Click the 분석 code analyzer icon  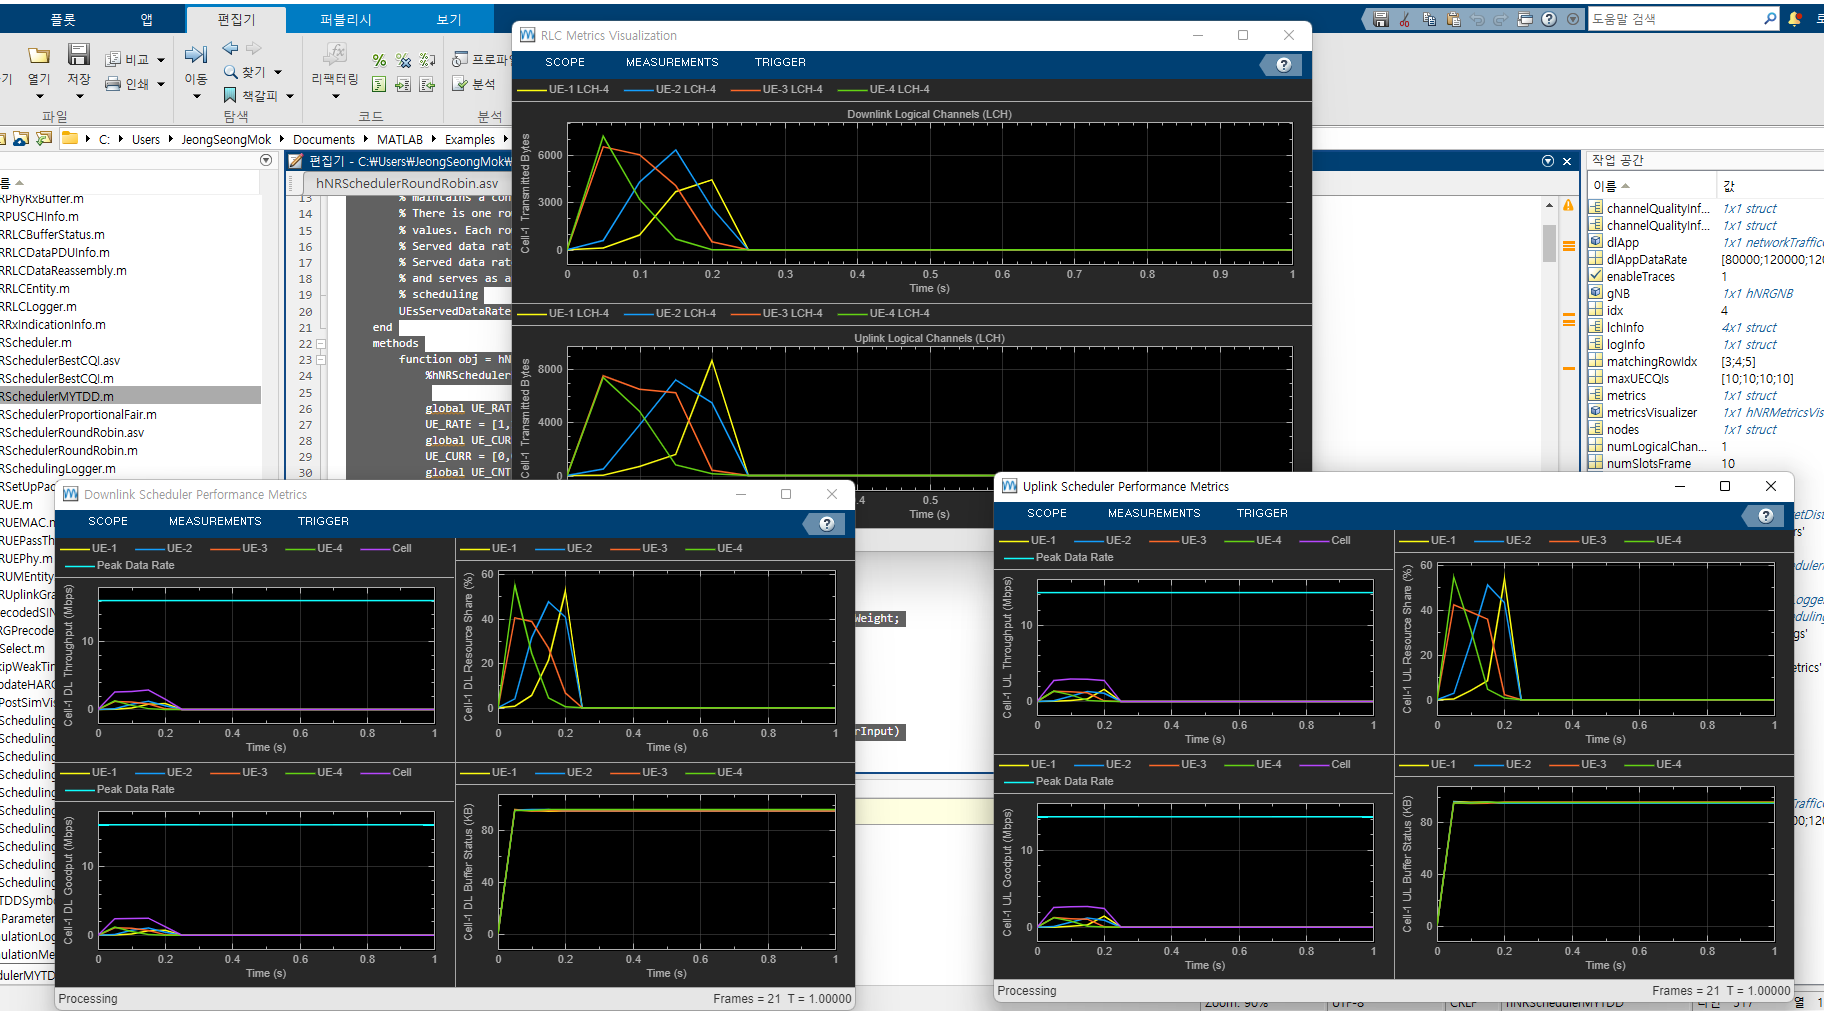click(460, 84)
